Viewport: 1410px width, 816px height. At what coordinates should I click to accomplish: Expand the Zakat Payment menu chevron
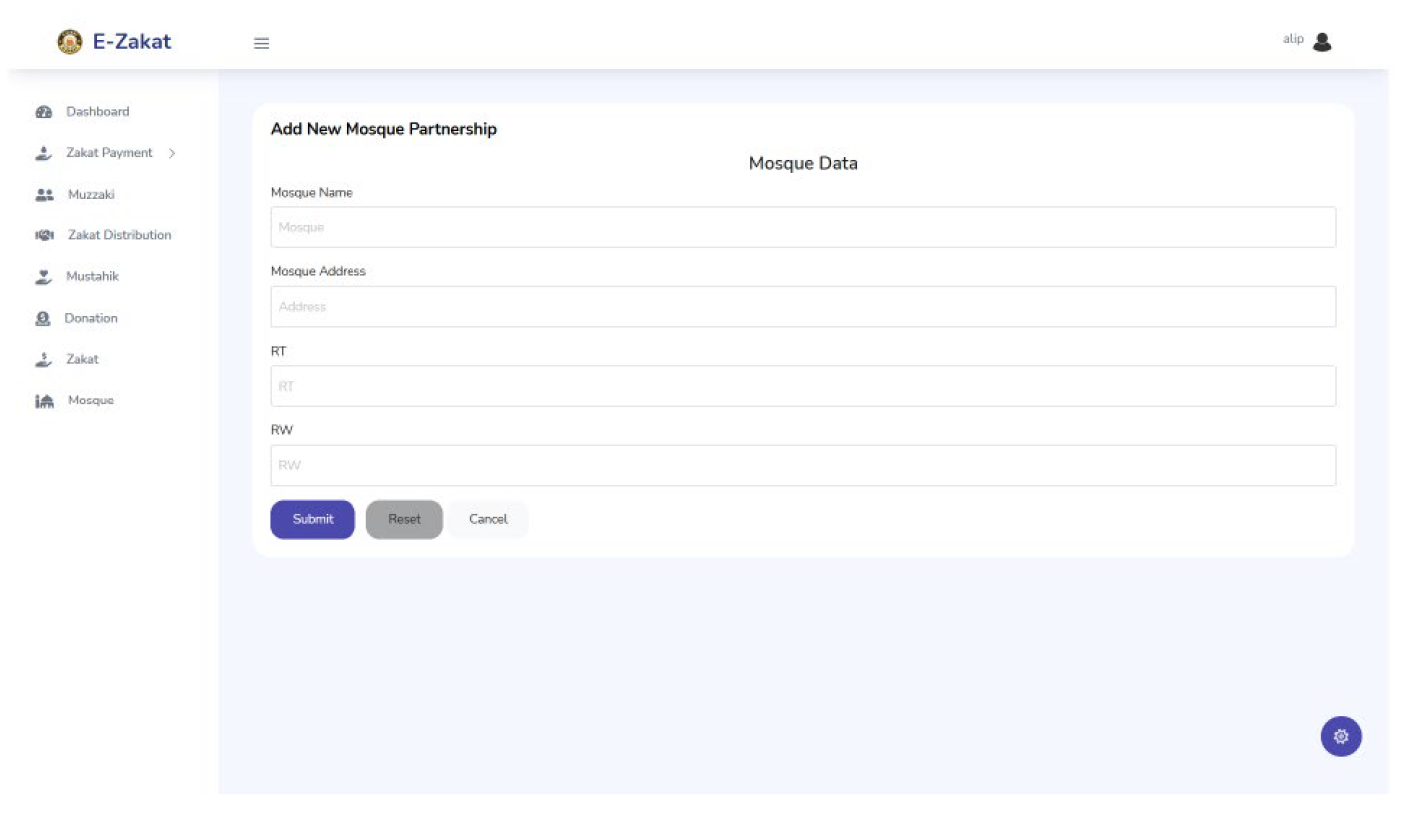pos(172,152)
